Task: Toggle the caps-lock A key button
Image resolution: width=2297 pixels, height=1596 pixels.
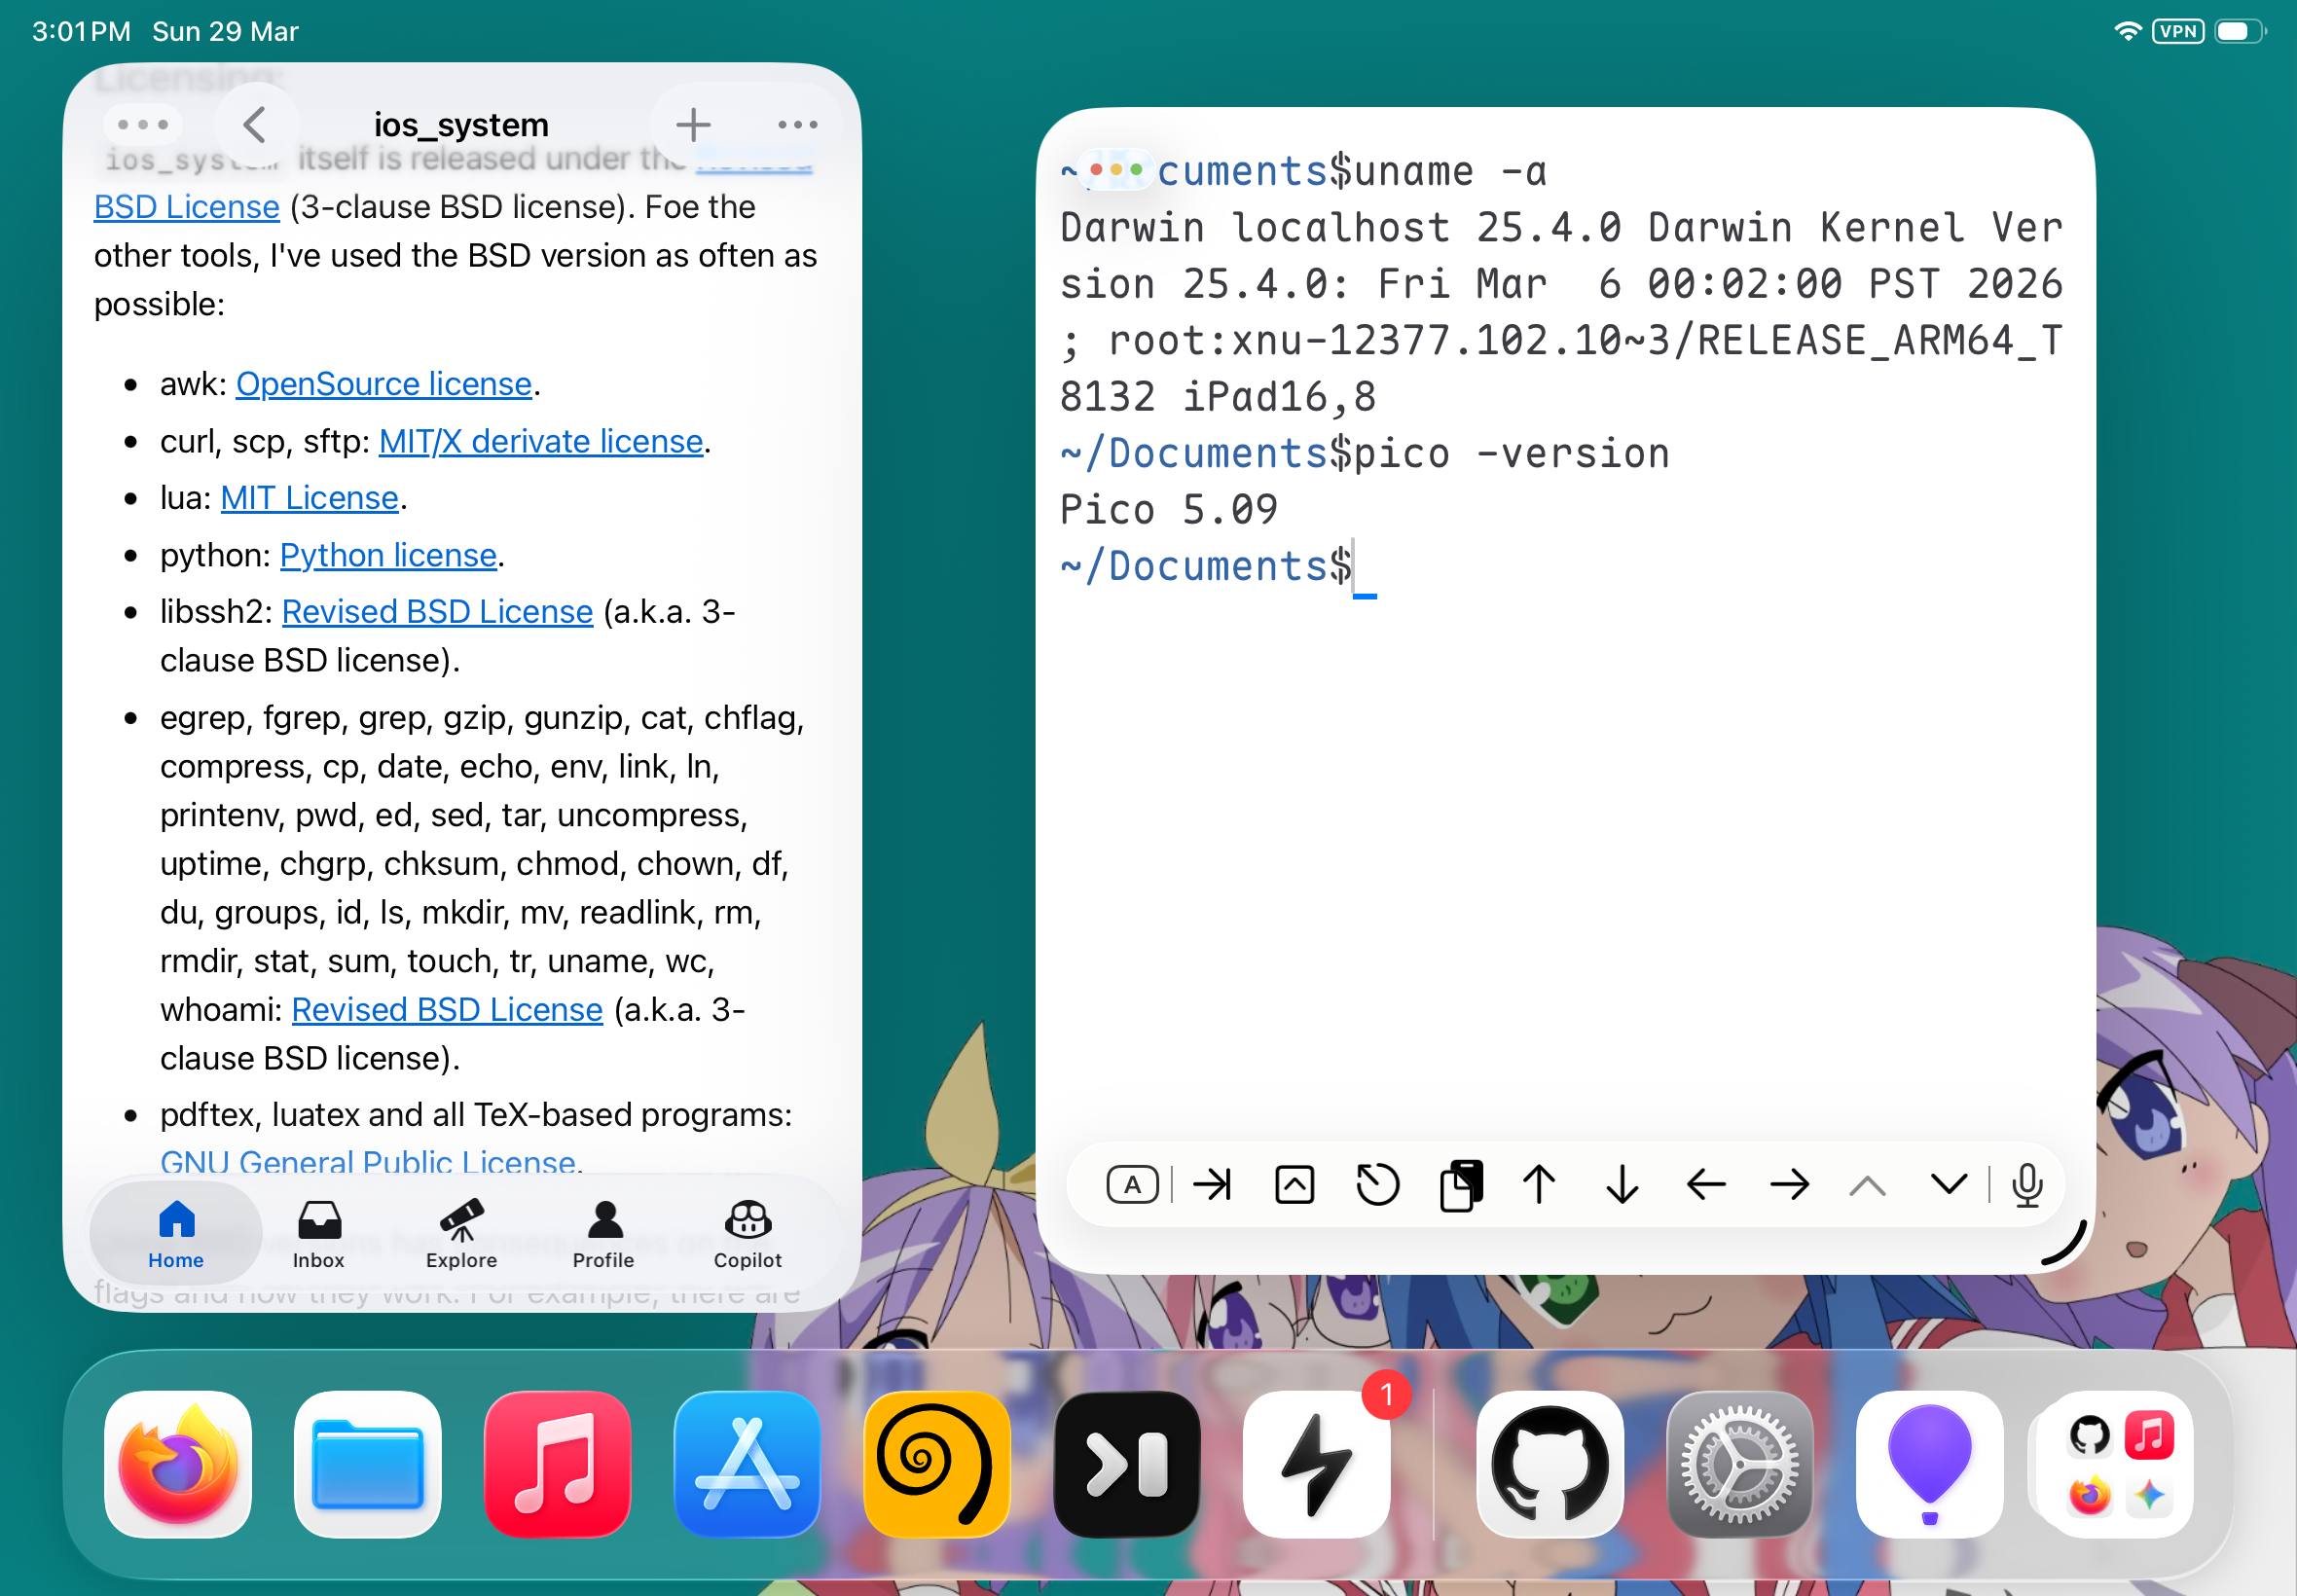Action: pos(1132,1186)
